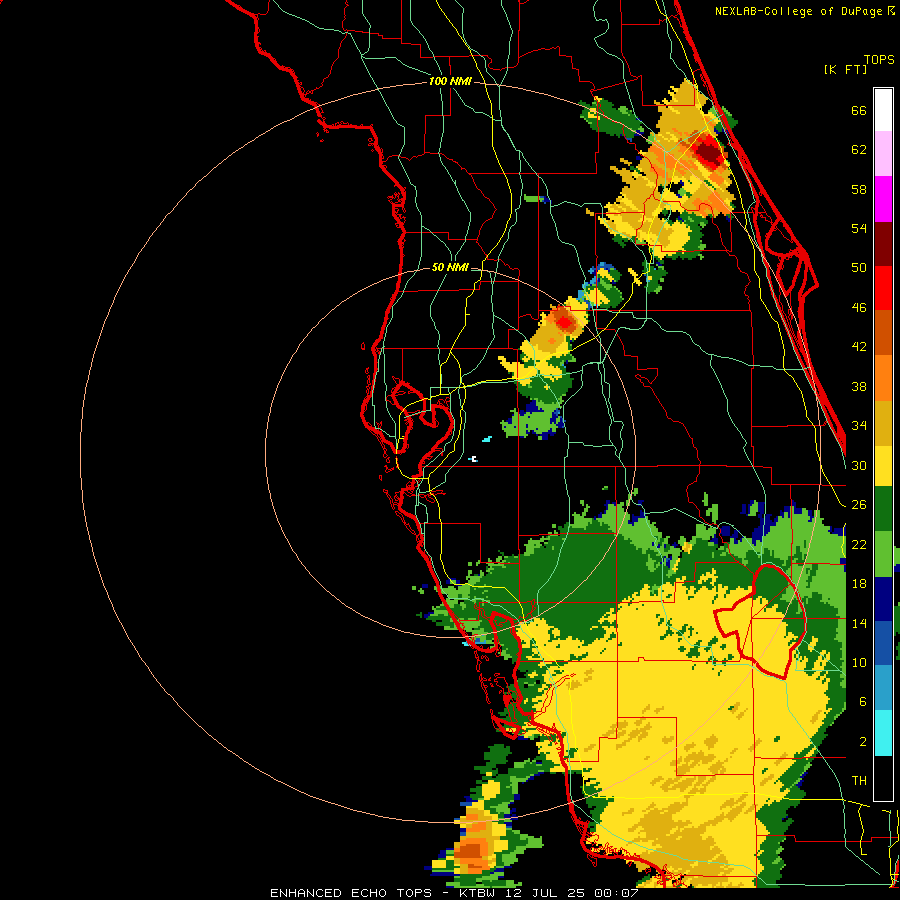
Task: Pick the light pink legend swatch
Action: [883, 154]
